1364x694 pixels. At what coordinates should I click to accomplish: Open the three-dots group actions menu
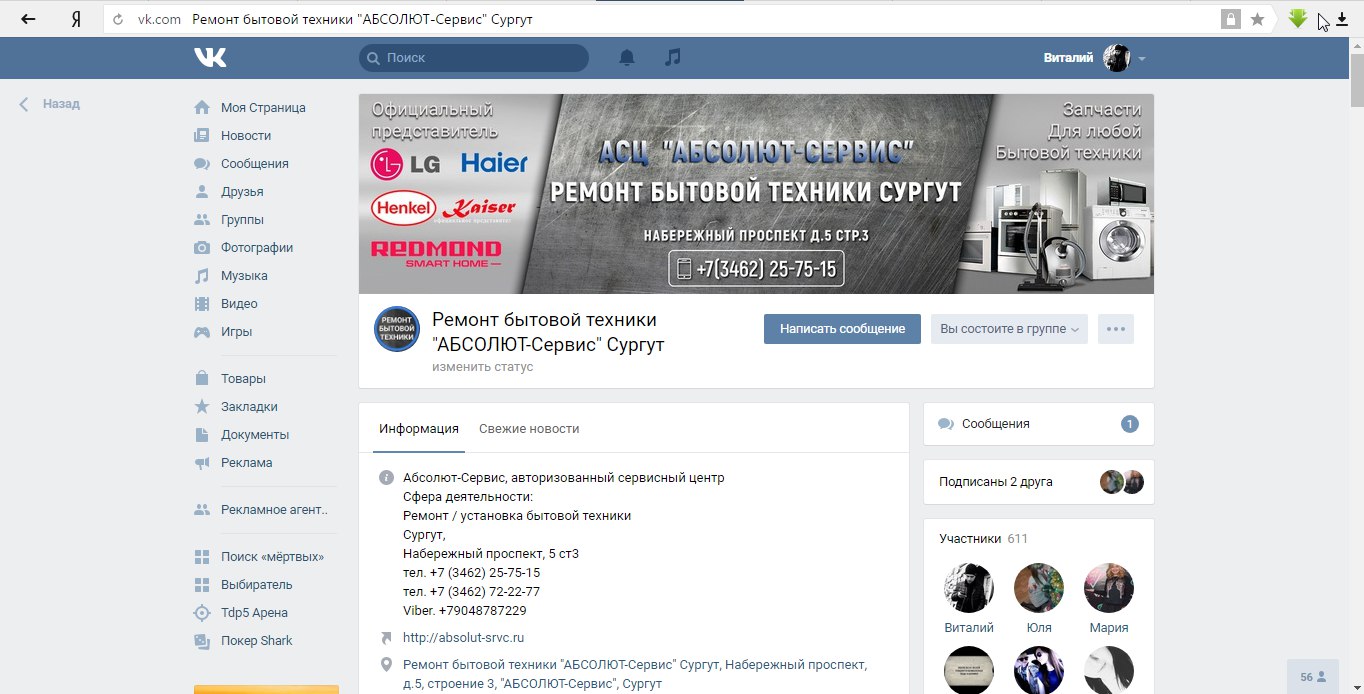[x=1116, y=329]
